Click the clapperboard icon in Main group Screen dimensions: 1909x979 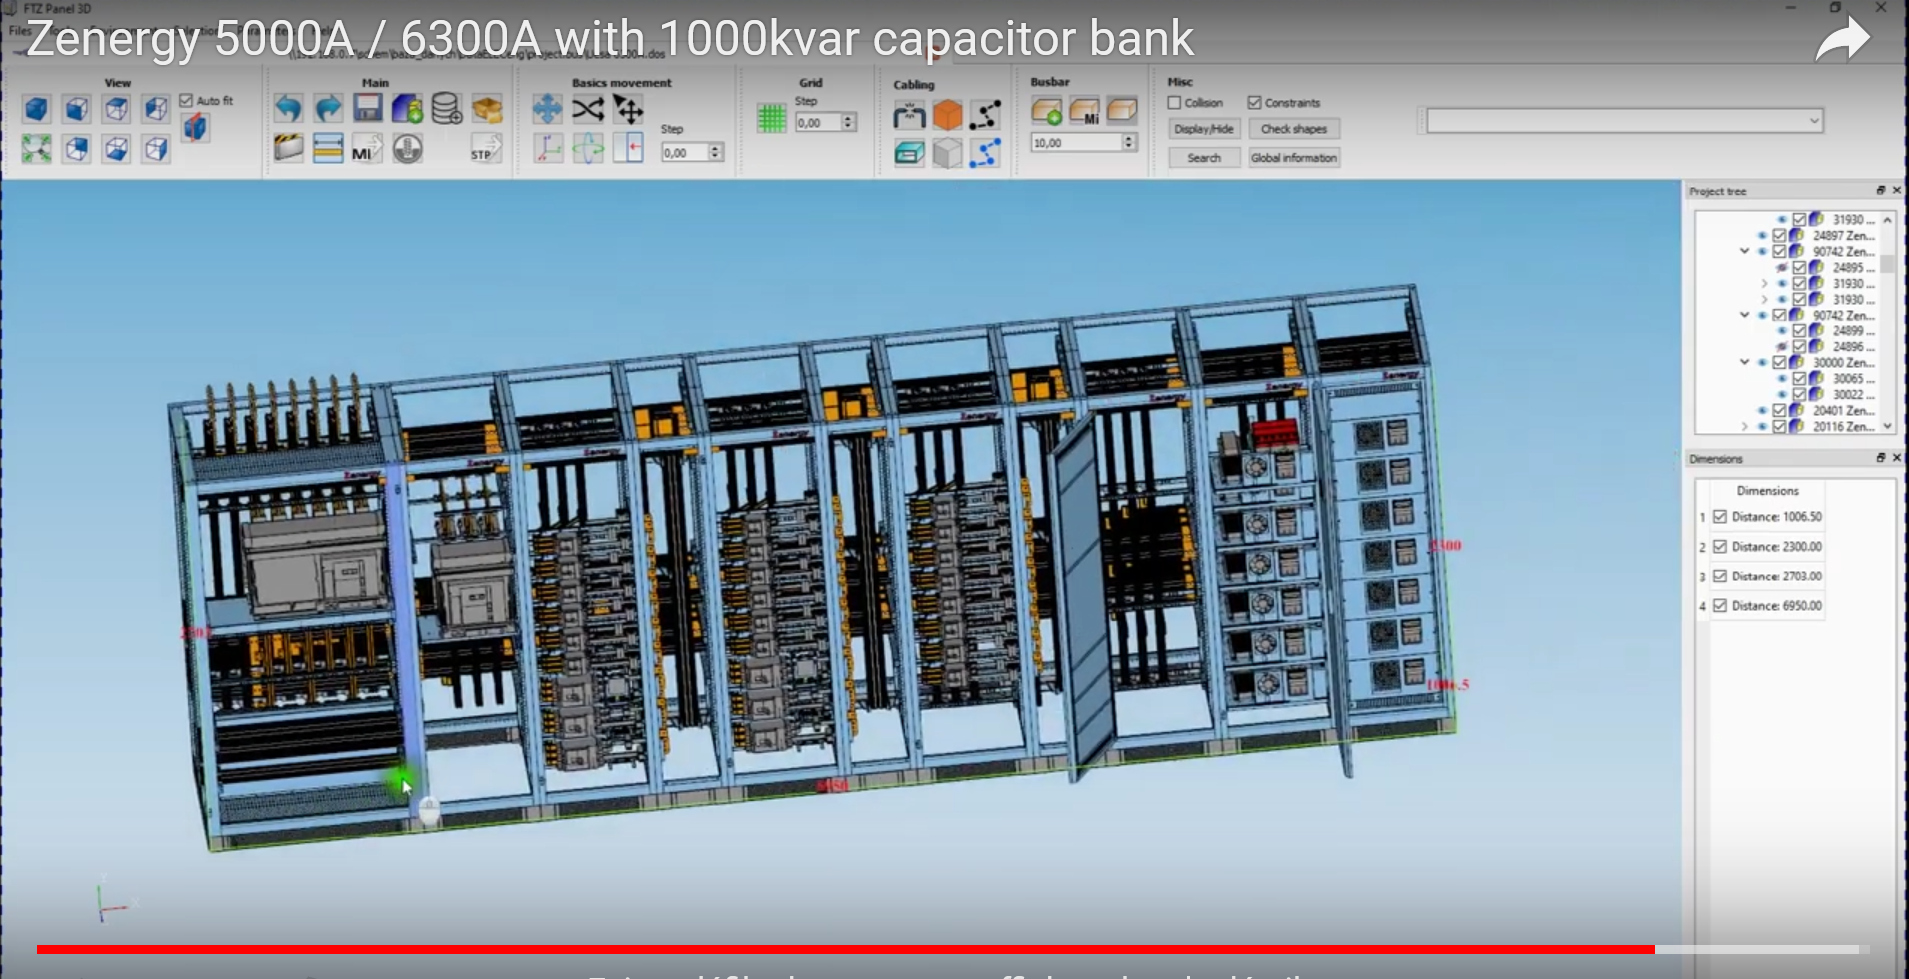[288, 148]
